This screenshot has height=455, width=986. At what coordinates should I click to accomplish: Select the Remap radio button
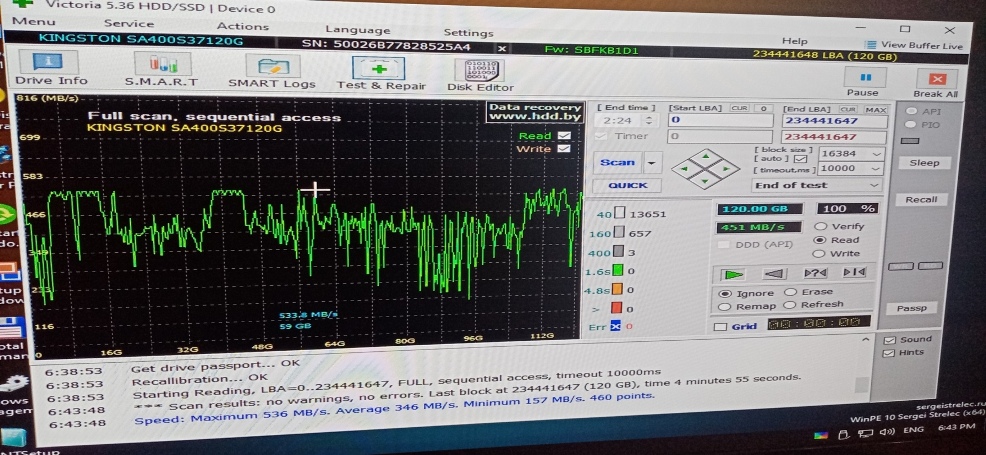tap(724, 307)
